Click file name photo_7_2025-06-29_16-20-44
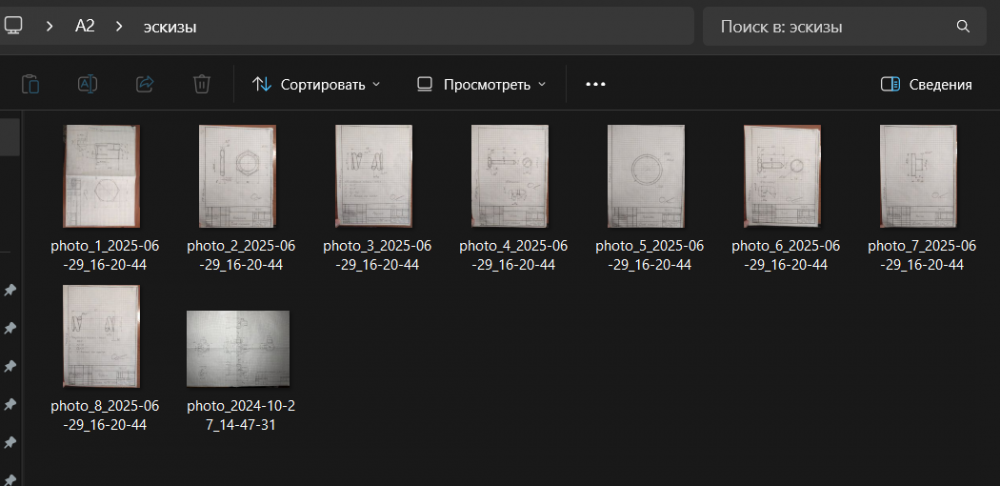 (922, 255)
